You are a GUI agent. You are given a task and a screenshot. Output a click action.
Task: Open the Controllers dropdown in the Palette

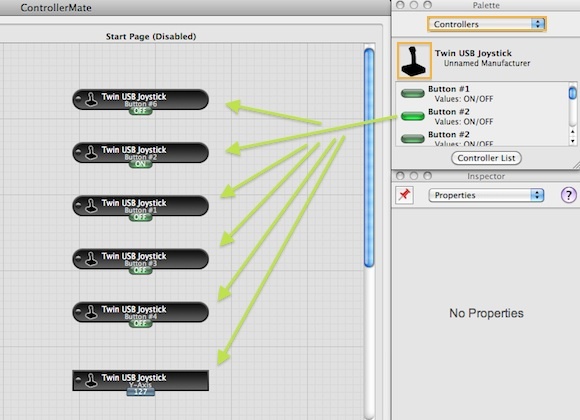click(x=487, y=24)
